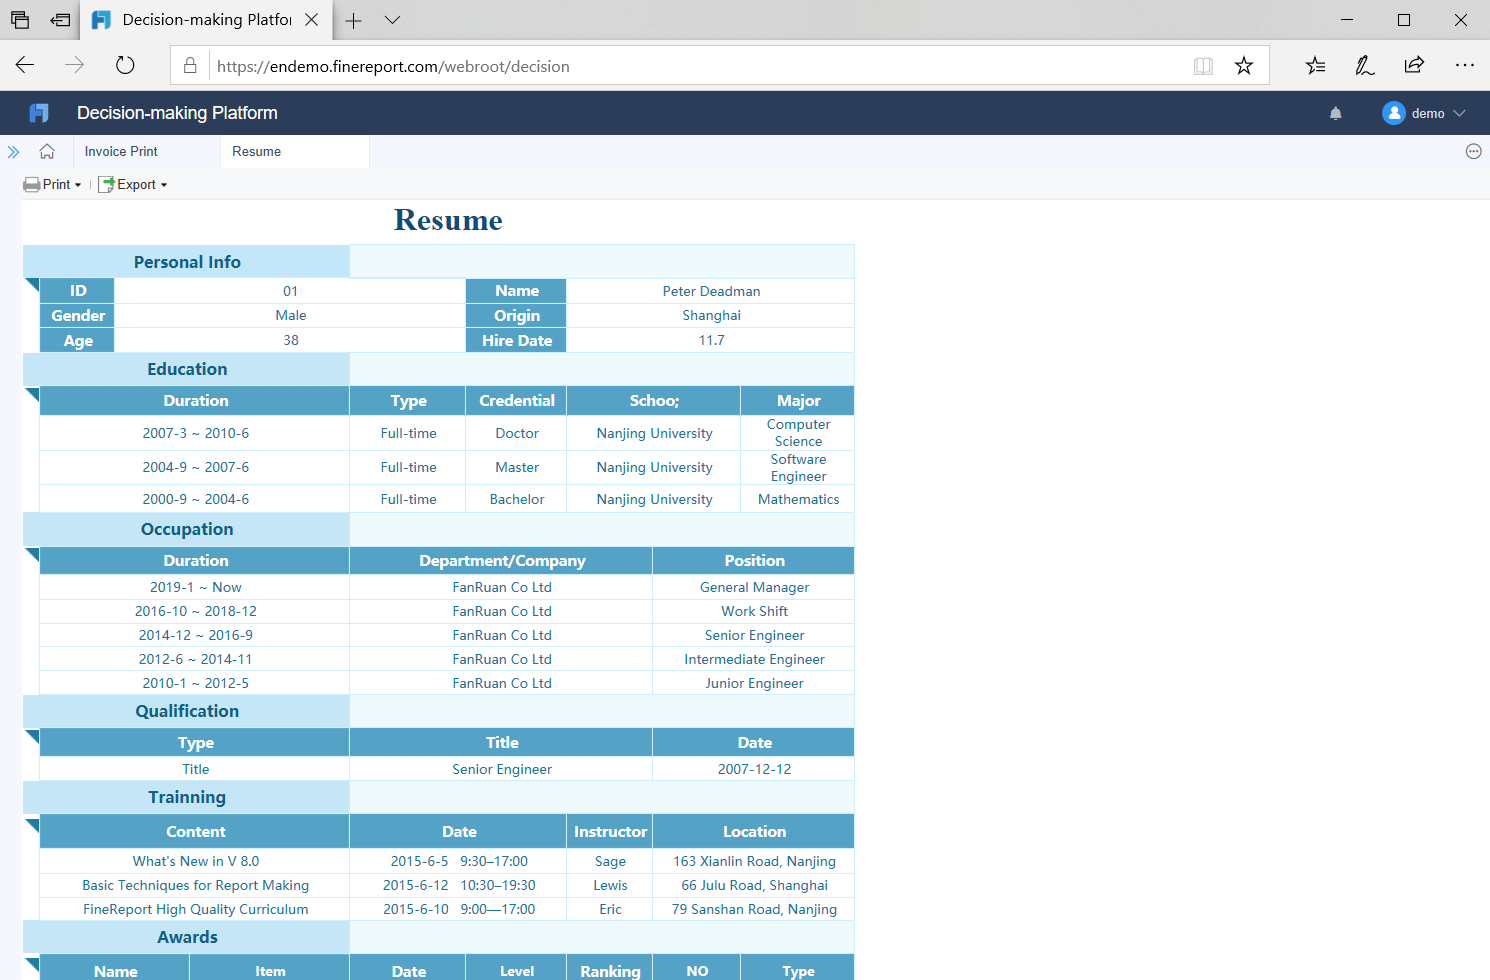Open the notifications bell
This screenshot has width=1490, height=980.
1335,113
